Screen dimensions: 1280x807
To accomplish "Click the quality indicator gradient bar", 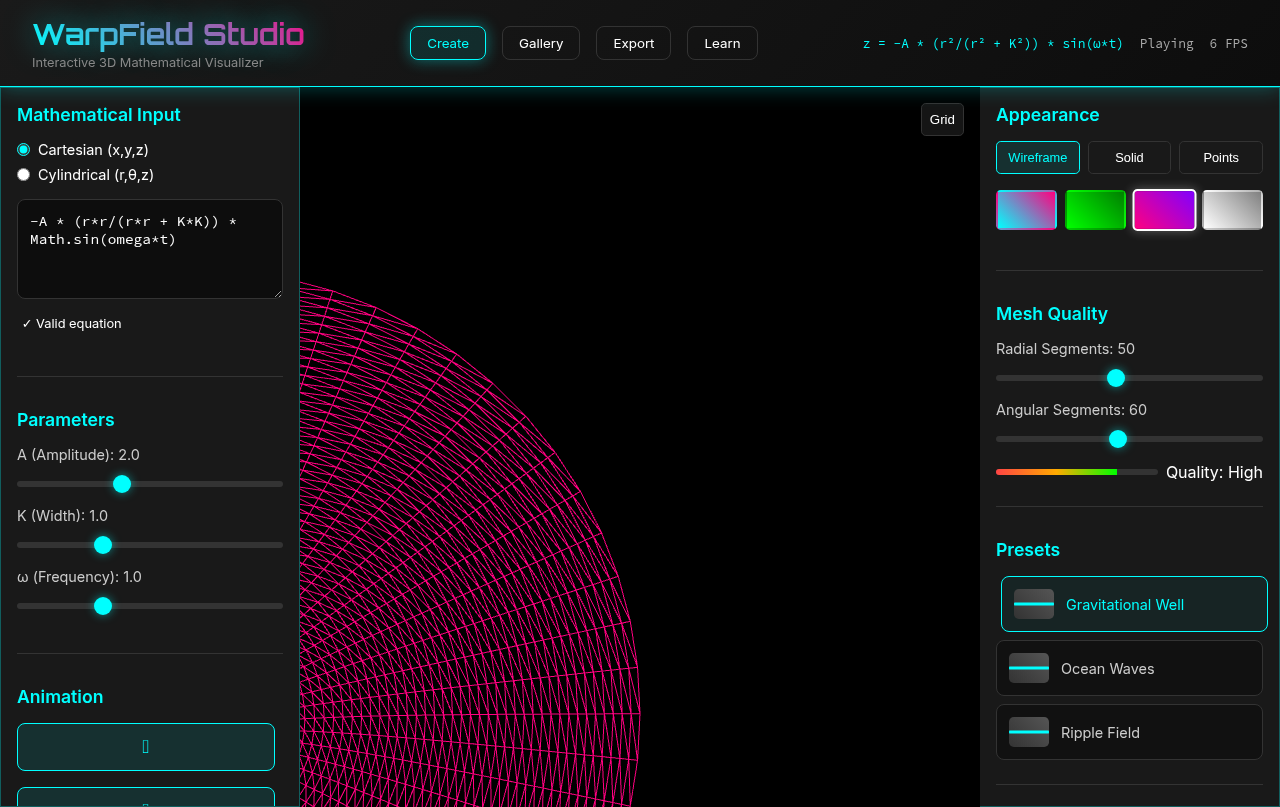I will click(1056, 471).
